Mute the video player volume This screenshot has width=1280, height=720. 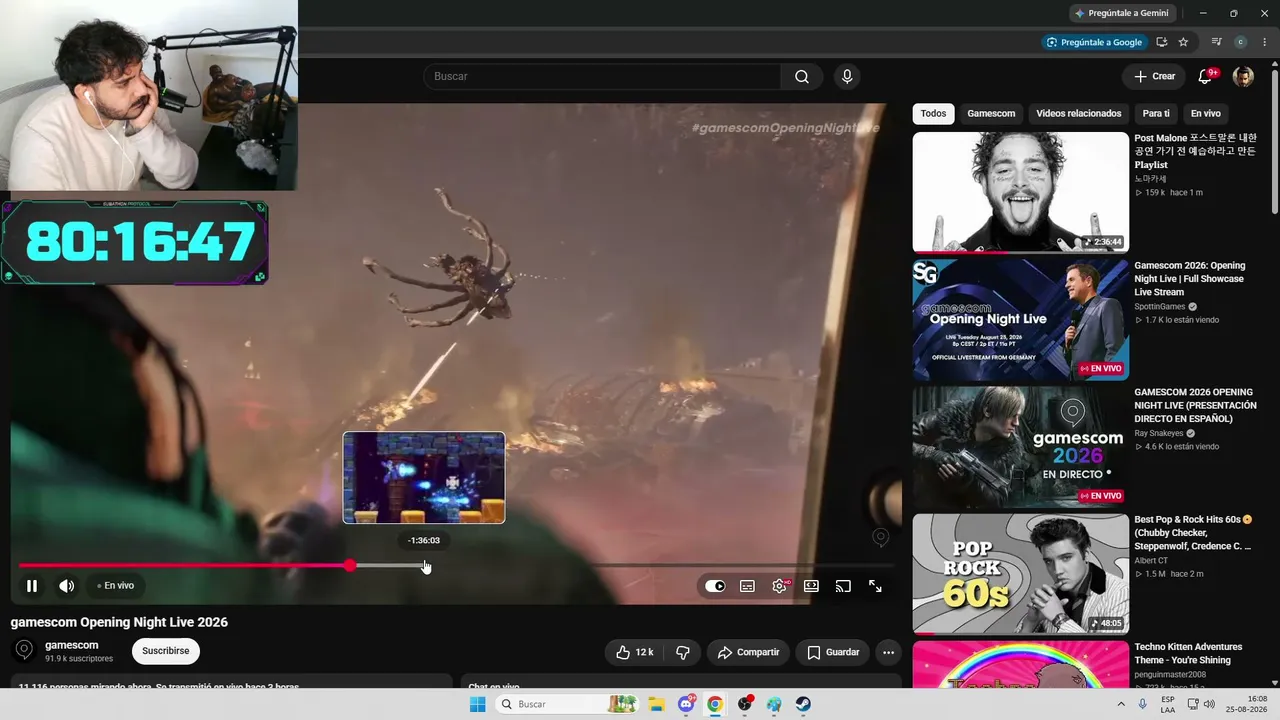pyautogui.click(x=66, y=586)
